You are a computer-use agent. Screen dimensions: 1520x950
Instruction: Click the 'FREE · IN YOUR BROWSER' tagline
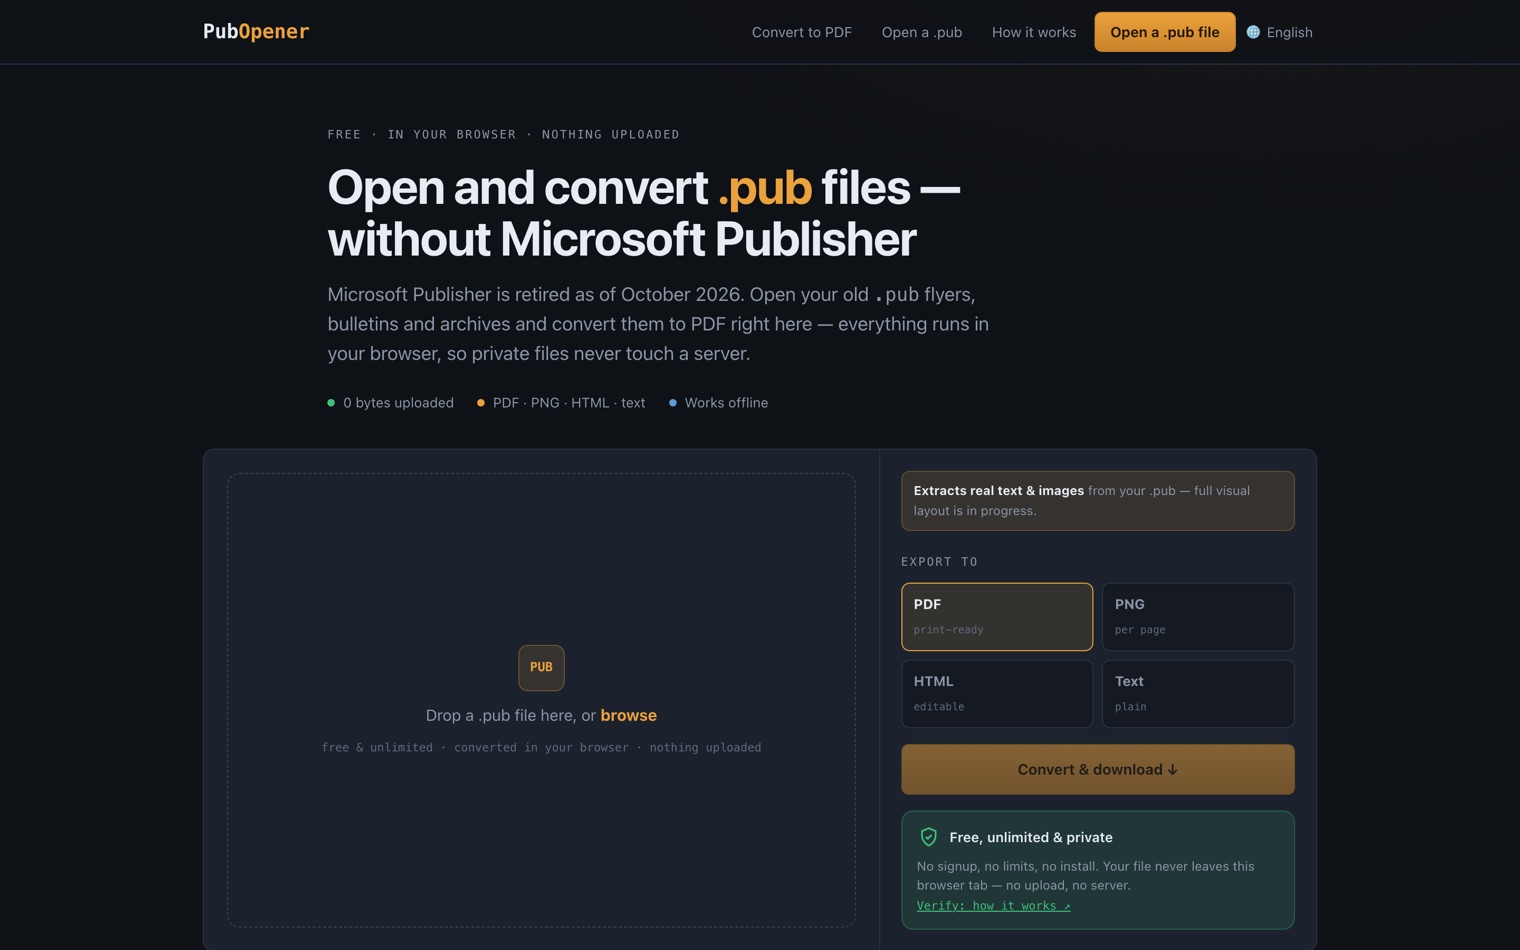503,134
